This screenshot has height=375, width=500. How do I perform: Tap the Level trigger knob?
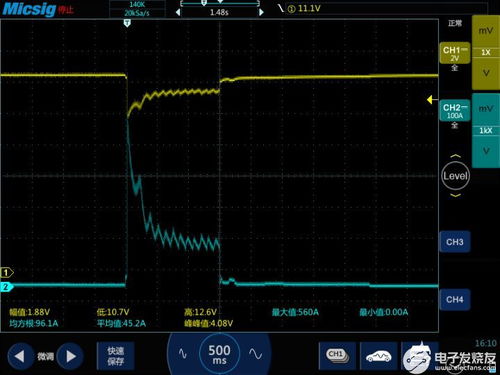pos(455,176)
